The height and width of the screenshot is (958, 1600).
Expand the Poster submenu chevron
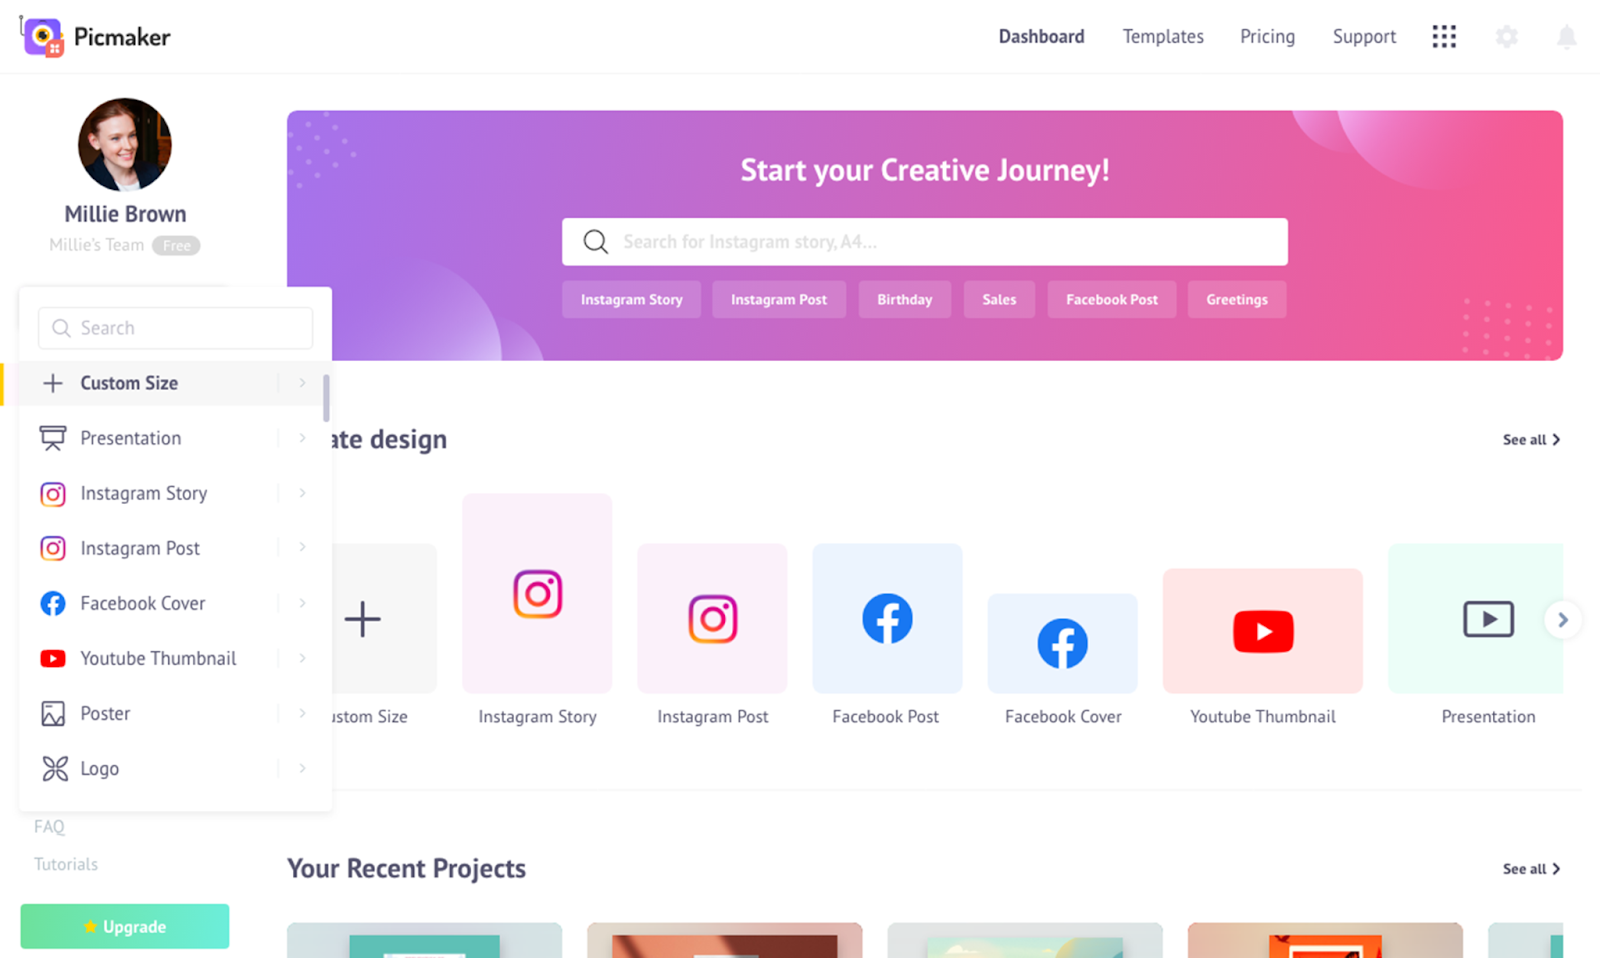pos(302,713)
